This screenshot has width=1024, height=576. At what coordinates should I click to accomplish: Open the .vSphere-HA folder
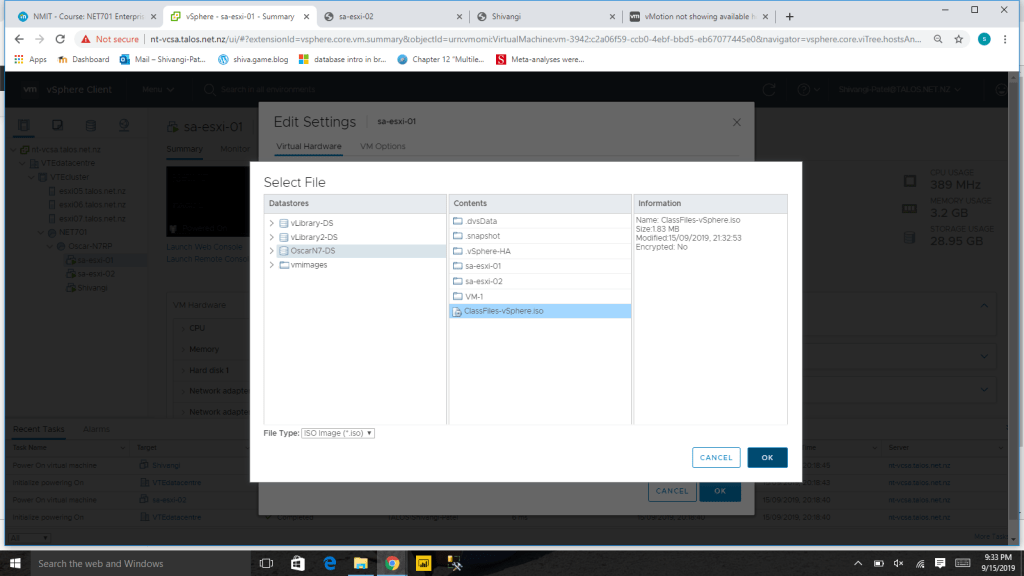pyautogui.click(x=488, y=251)
